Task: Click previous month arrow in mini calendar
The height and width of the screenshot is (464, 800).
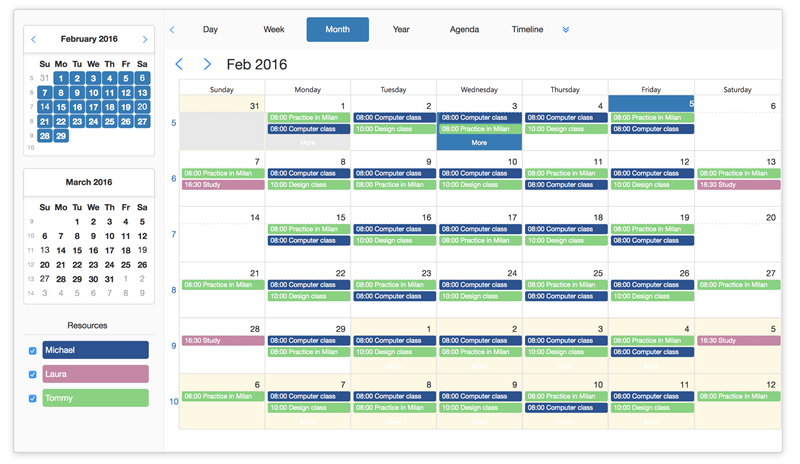Action: pyautogui.click(x=34, y=40)
